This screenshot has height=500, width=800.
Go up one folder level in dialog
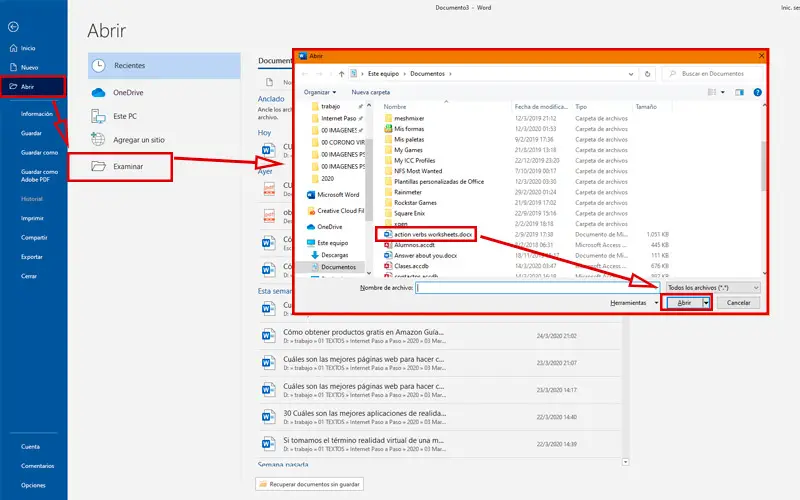point(341,74)
